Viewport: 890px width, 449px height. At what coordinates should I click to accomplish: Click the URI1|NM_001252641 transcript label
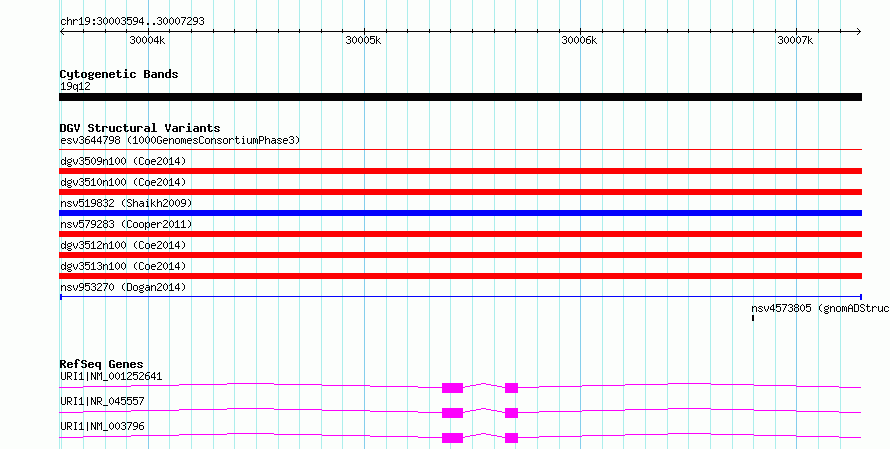pos(111,376)
